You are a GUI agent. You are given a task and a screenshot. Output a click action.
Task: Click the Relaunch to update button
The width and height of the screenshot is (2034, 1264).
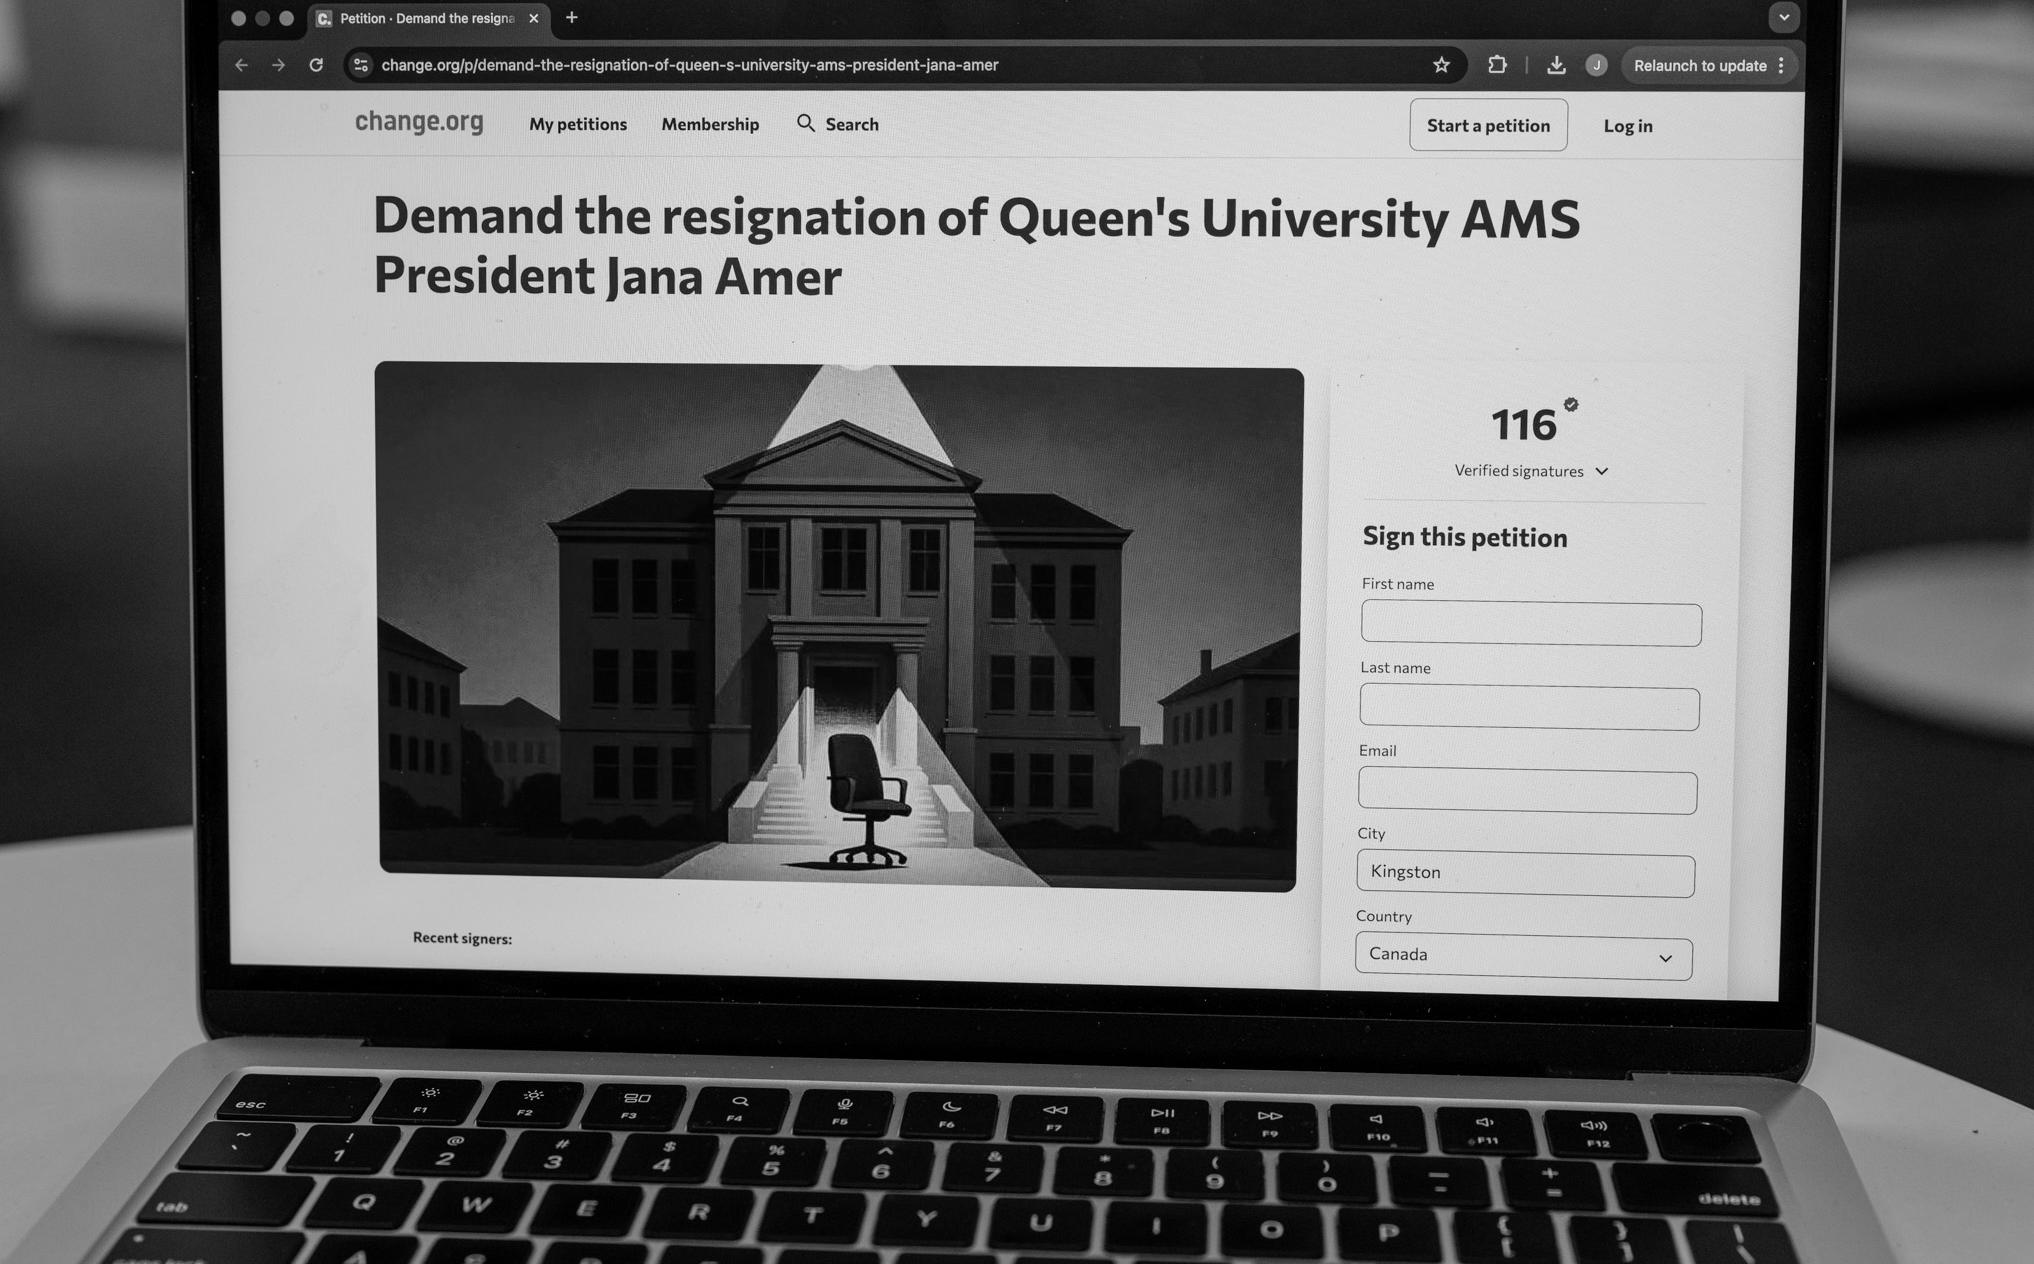1700,66
